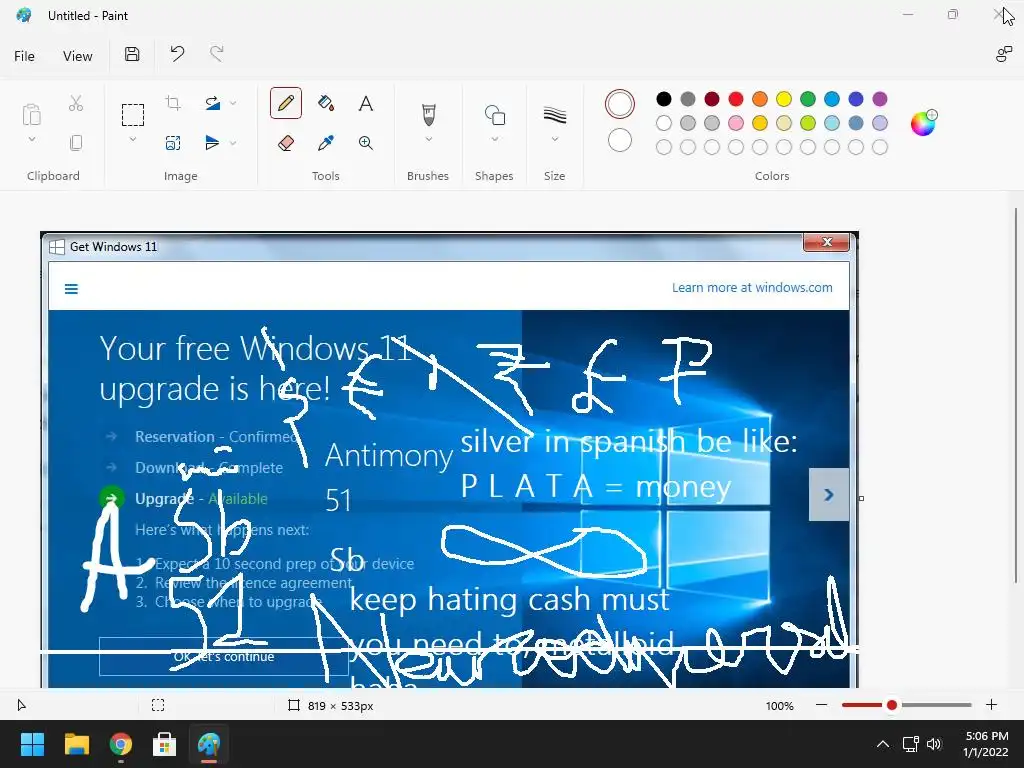Select the Brushes tool
This screenshot has height=768, width=1024.
pos(428,115)
